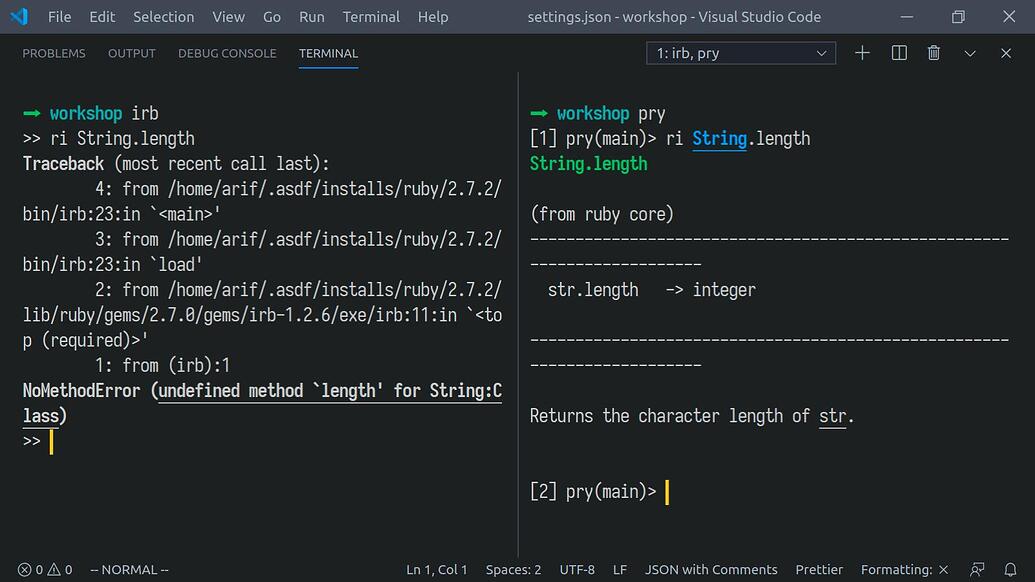Kill the active terminal with the trash icon

tap(933, 53)
